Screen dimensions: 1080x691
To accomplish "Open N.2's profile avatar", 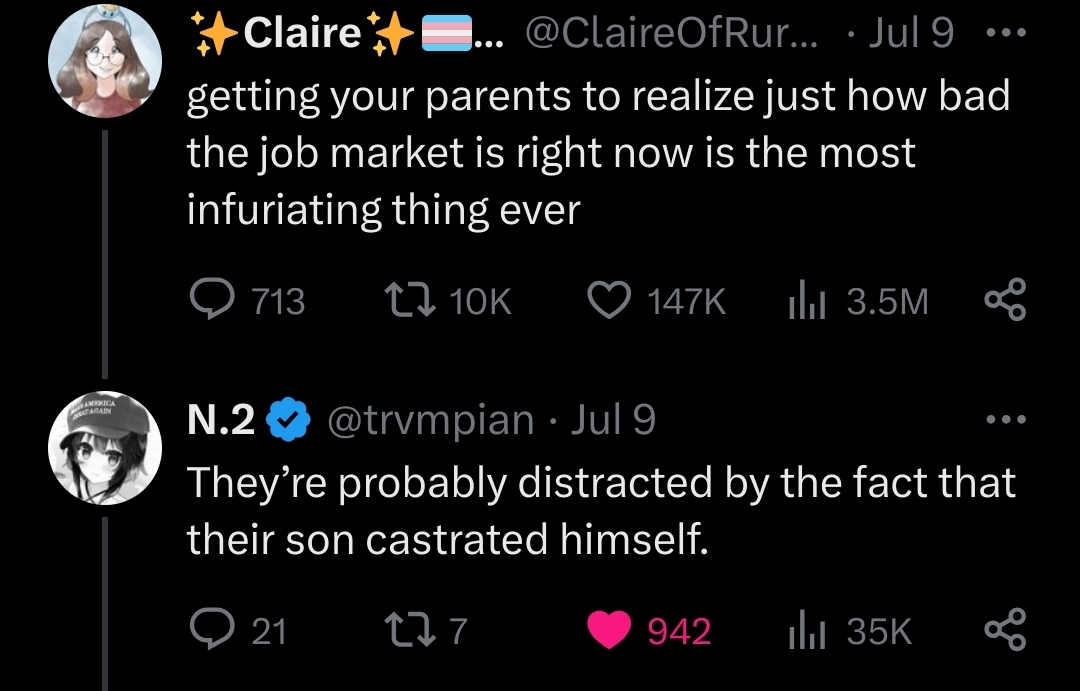I will [x=106, y=446].
